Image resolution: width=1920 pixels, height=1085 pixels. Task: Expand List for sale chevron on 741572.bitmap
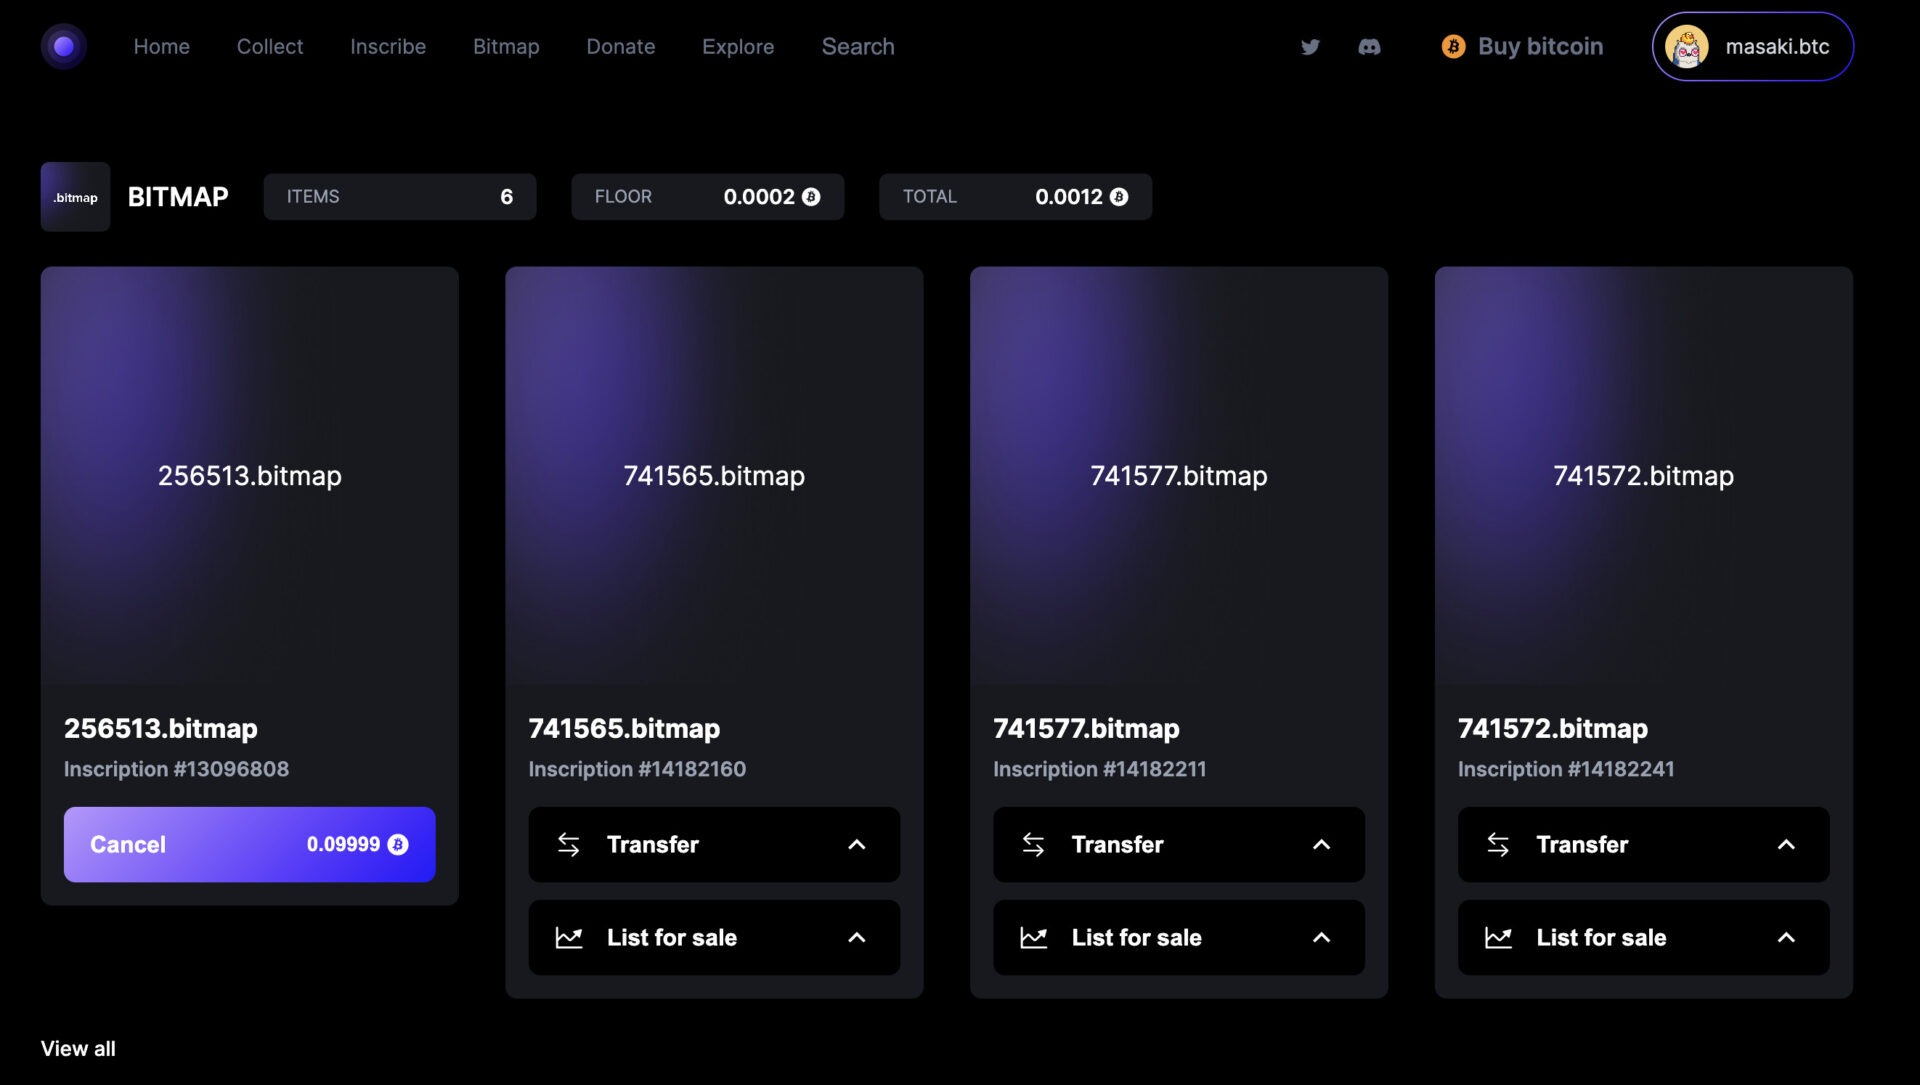tap(1786, 937)
